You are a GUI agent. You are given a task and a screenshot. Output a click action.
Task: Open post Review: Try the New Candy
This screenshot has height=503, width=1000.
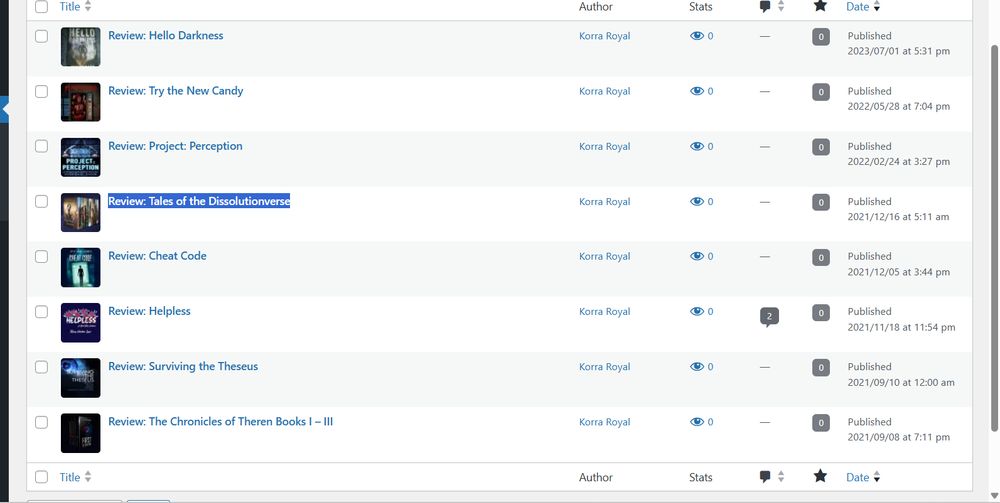pyautogui.click(x=175, y=91)
